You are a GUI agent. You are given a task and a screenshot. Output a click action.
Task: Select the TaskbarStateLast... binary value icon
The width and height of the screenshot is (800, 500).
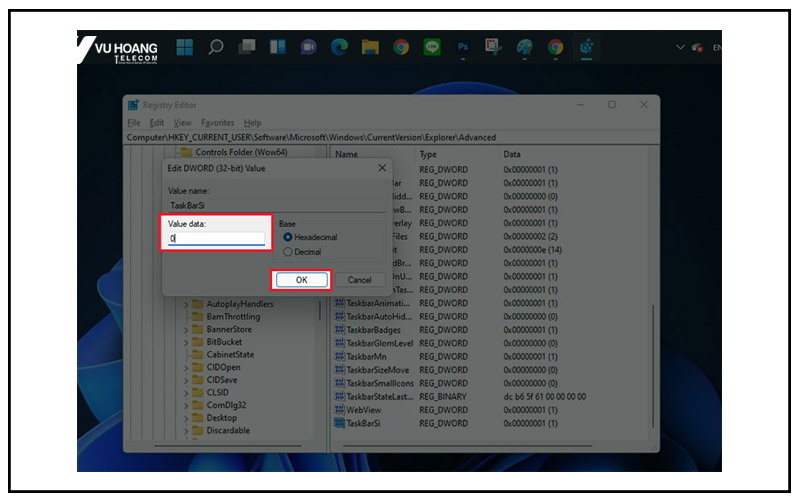(339, 396)
